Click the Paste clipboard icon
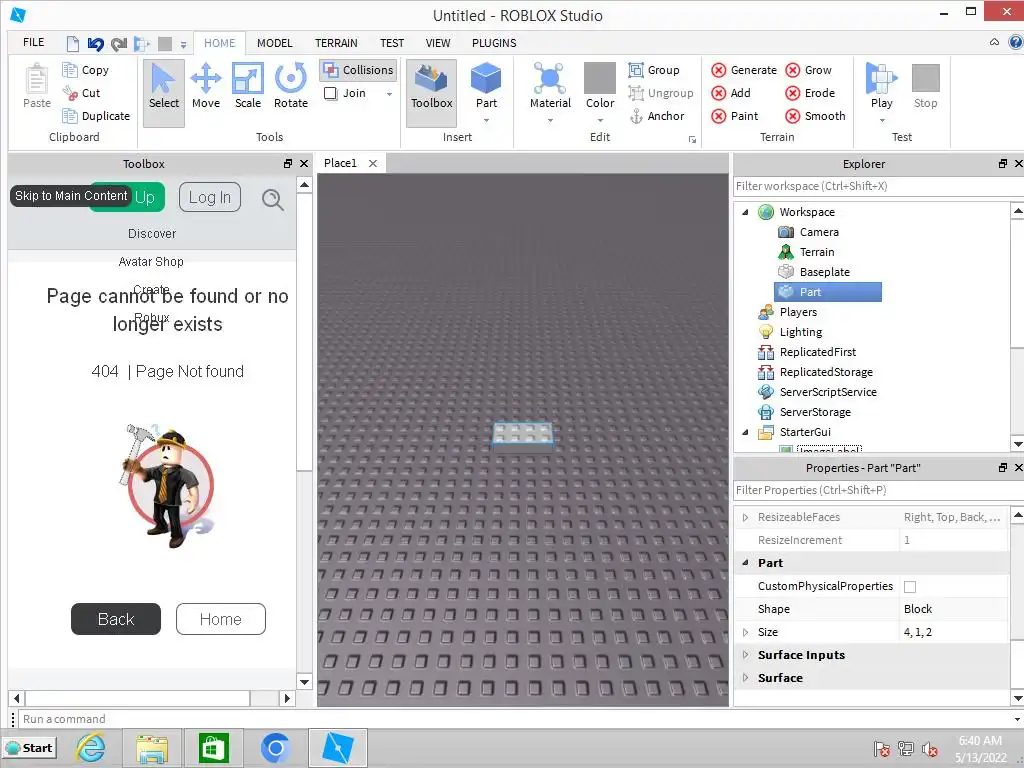The image size is (1024, 768). pyautogui.click(x=37, y=80)
